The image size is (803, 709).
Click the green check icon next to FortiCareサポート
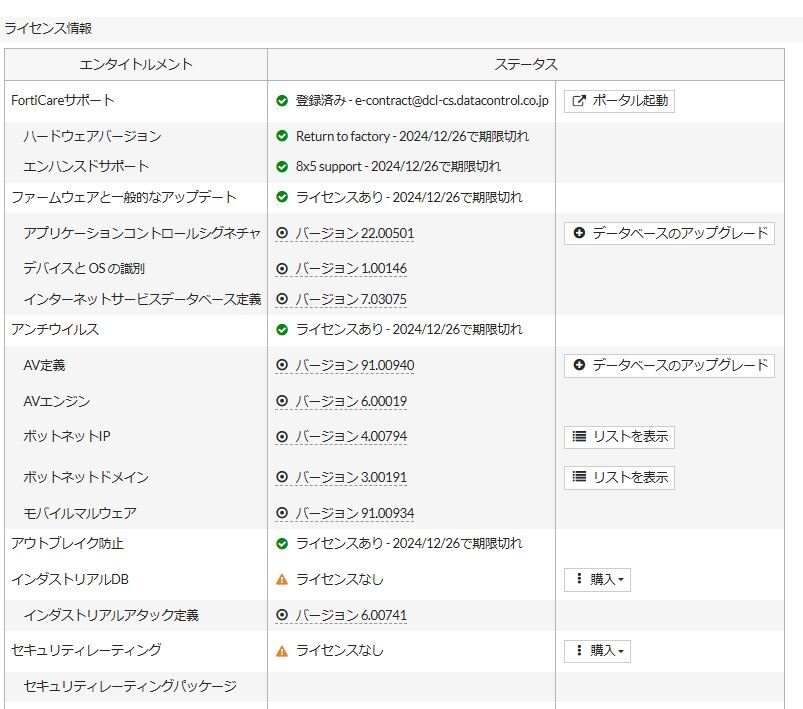284,100
